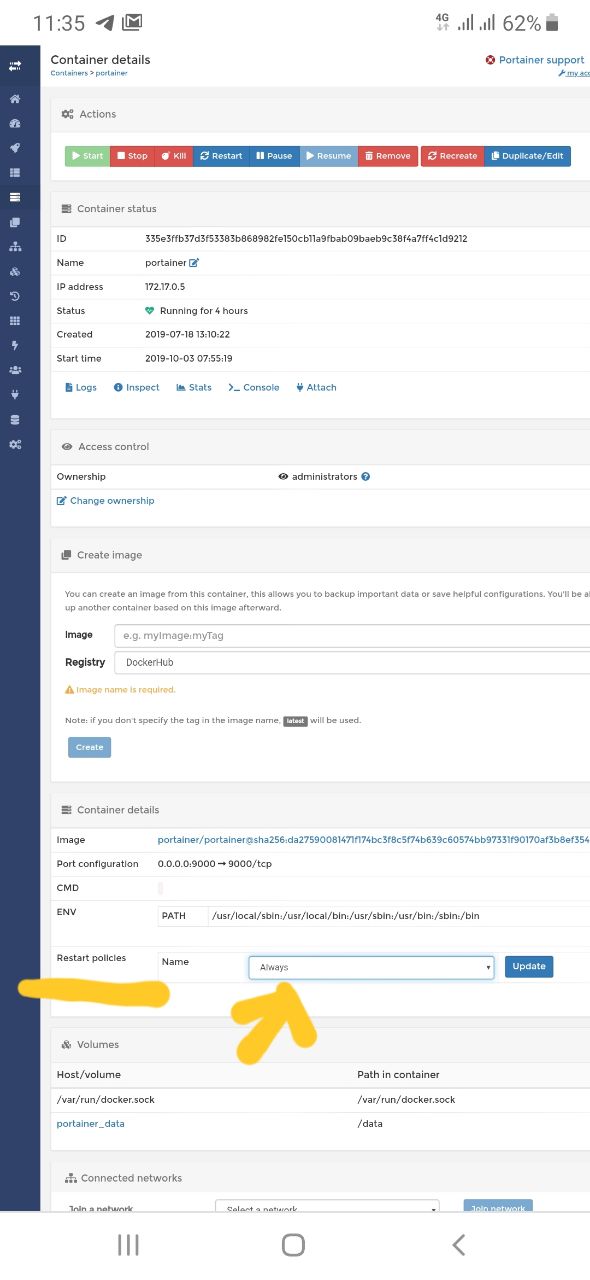Open Extensions lightning bolt sidebar icon
590x1280 pixels.
point(15,345)
